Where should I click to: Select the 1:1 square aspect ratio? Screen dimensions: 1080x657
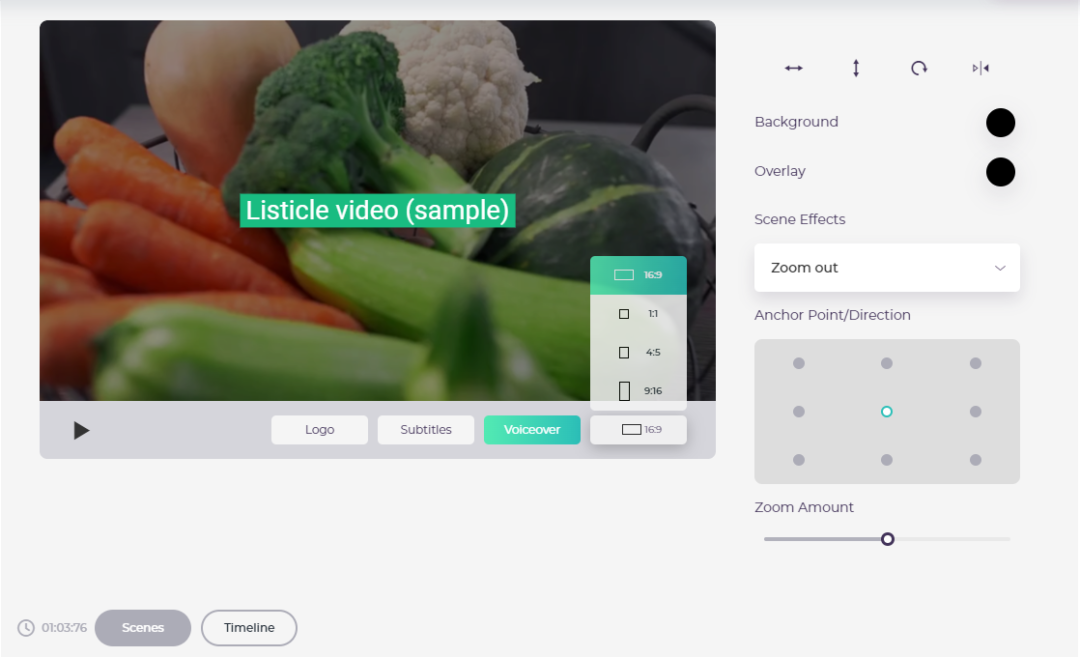[x=638, y=314]
